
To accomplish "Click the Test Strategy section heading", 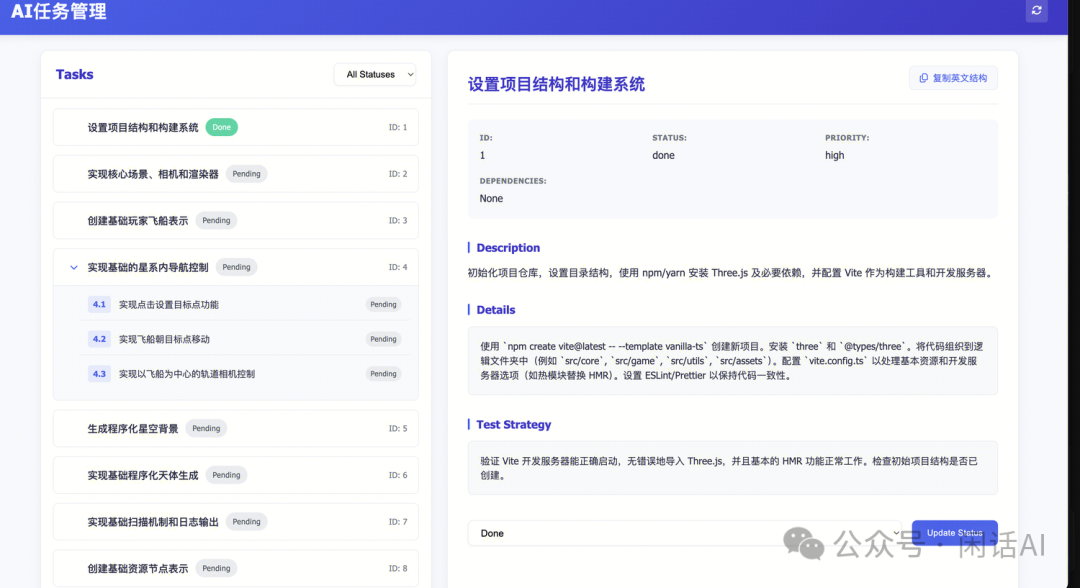I will point(513,425).
